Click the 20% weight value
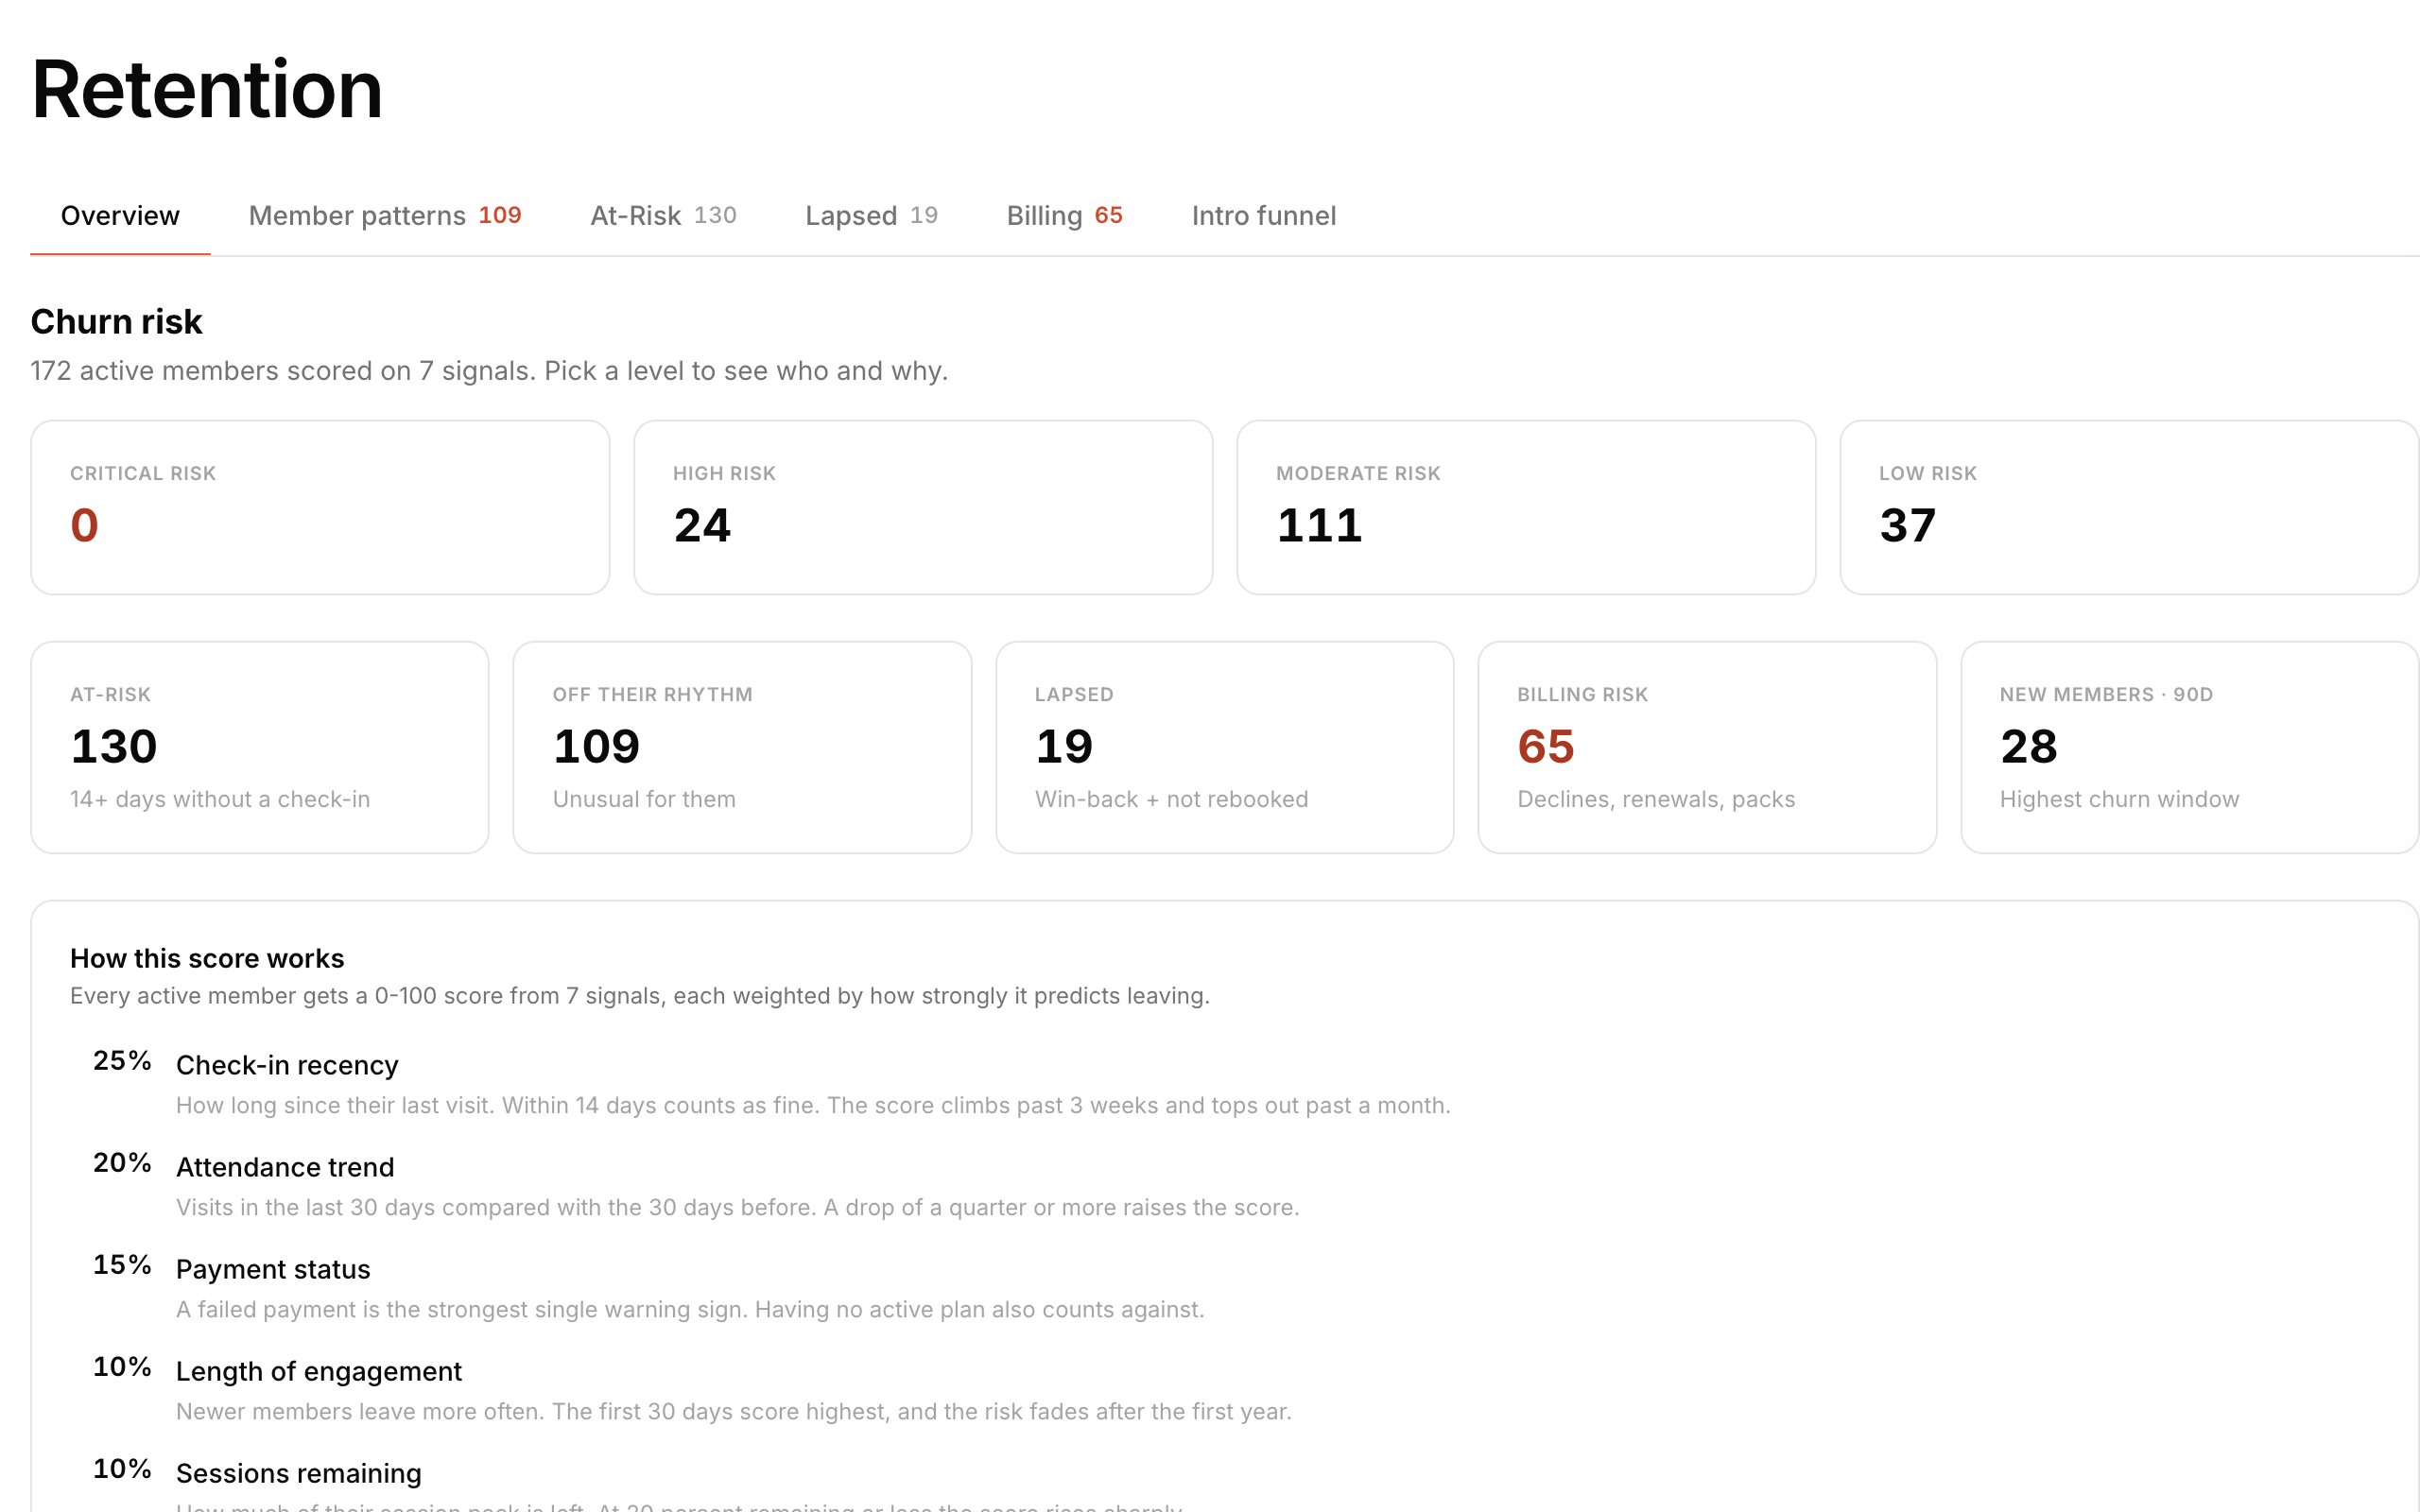Image resolution: width=2420 pixels, height=1512 pixels. coord(122,1163)
